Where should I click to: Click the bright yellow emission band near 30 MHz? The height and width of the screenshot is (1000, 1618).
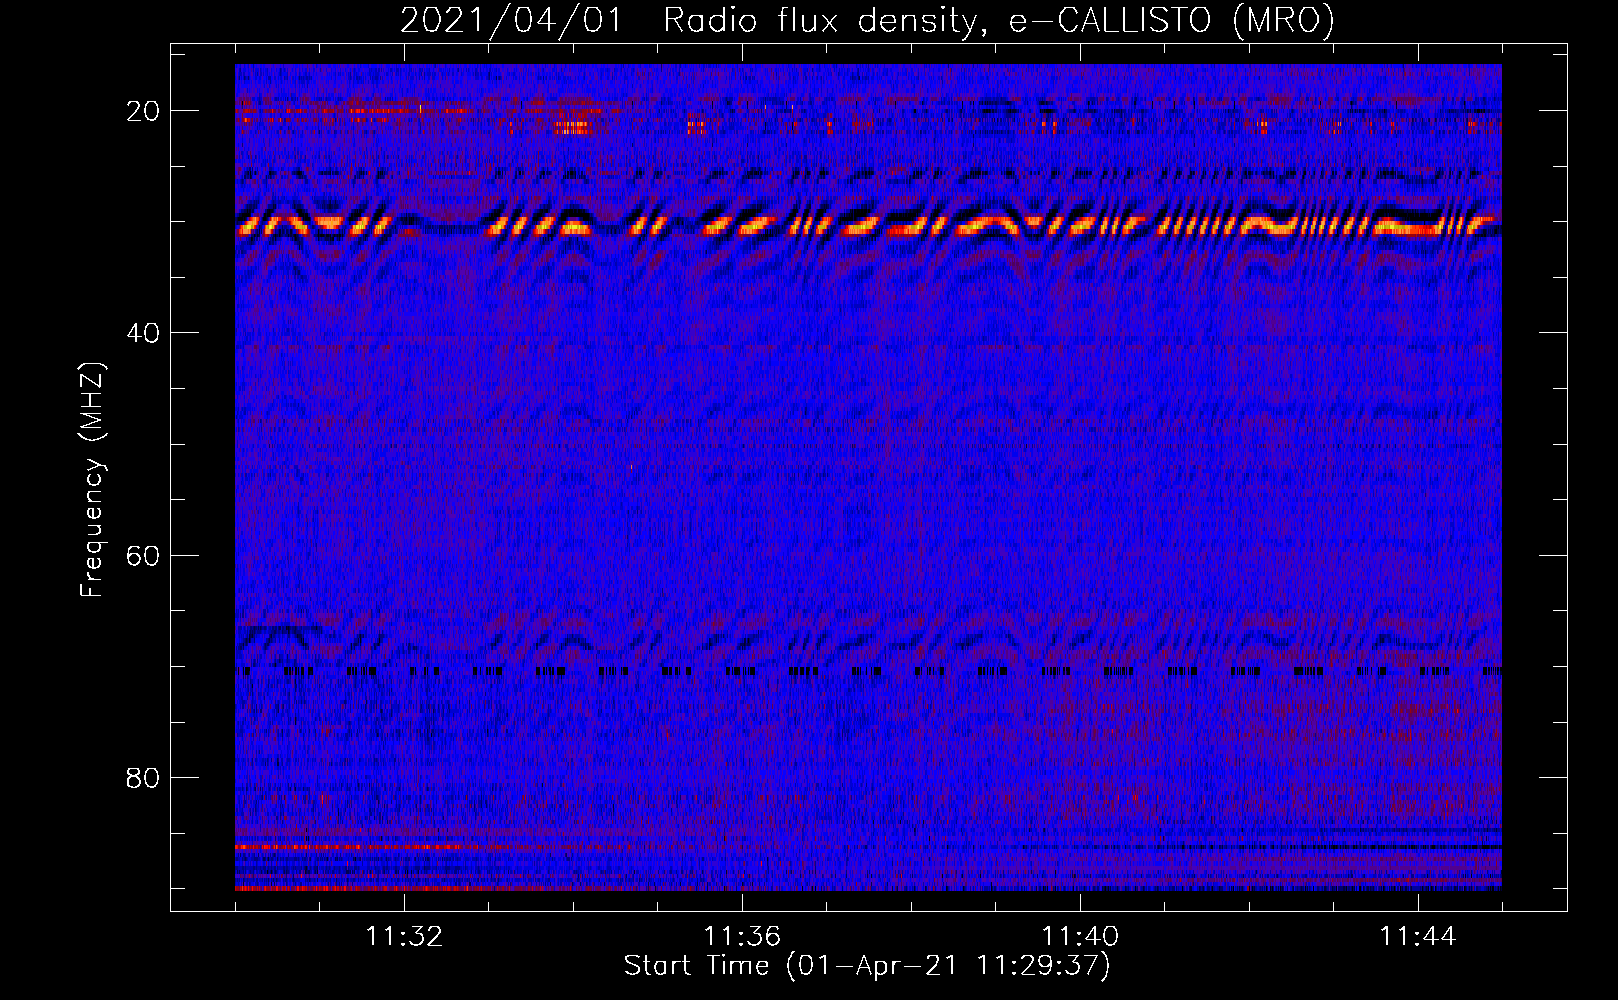pyautogui.click(x=868, y=225)
